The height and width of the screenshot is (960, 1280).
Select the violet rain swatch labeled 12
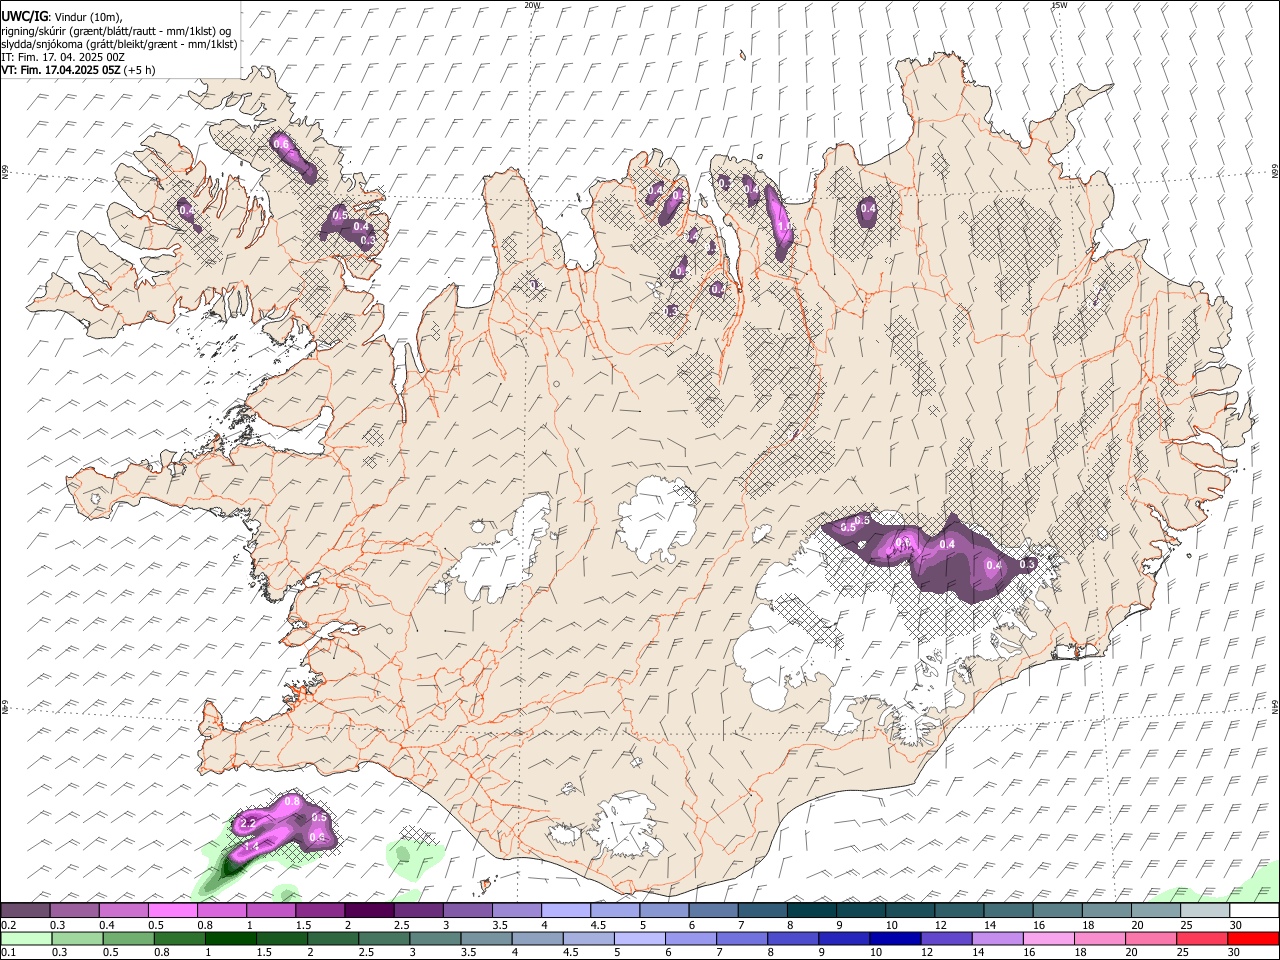(947, 939)
